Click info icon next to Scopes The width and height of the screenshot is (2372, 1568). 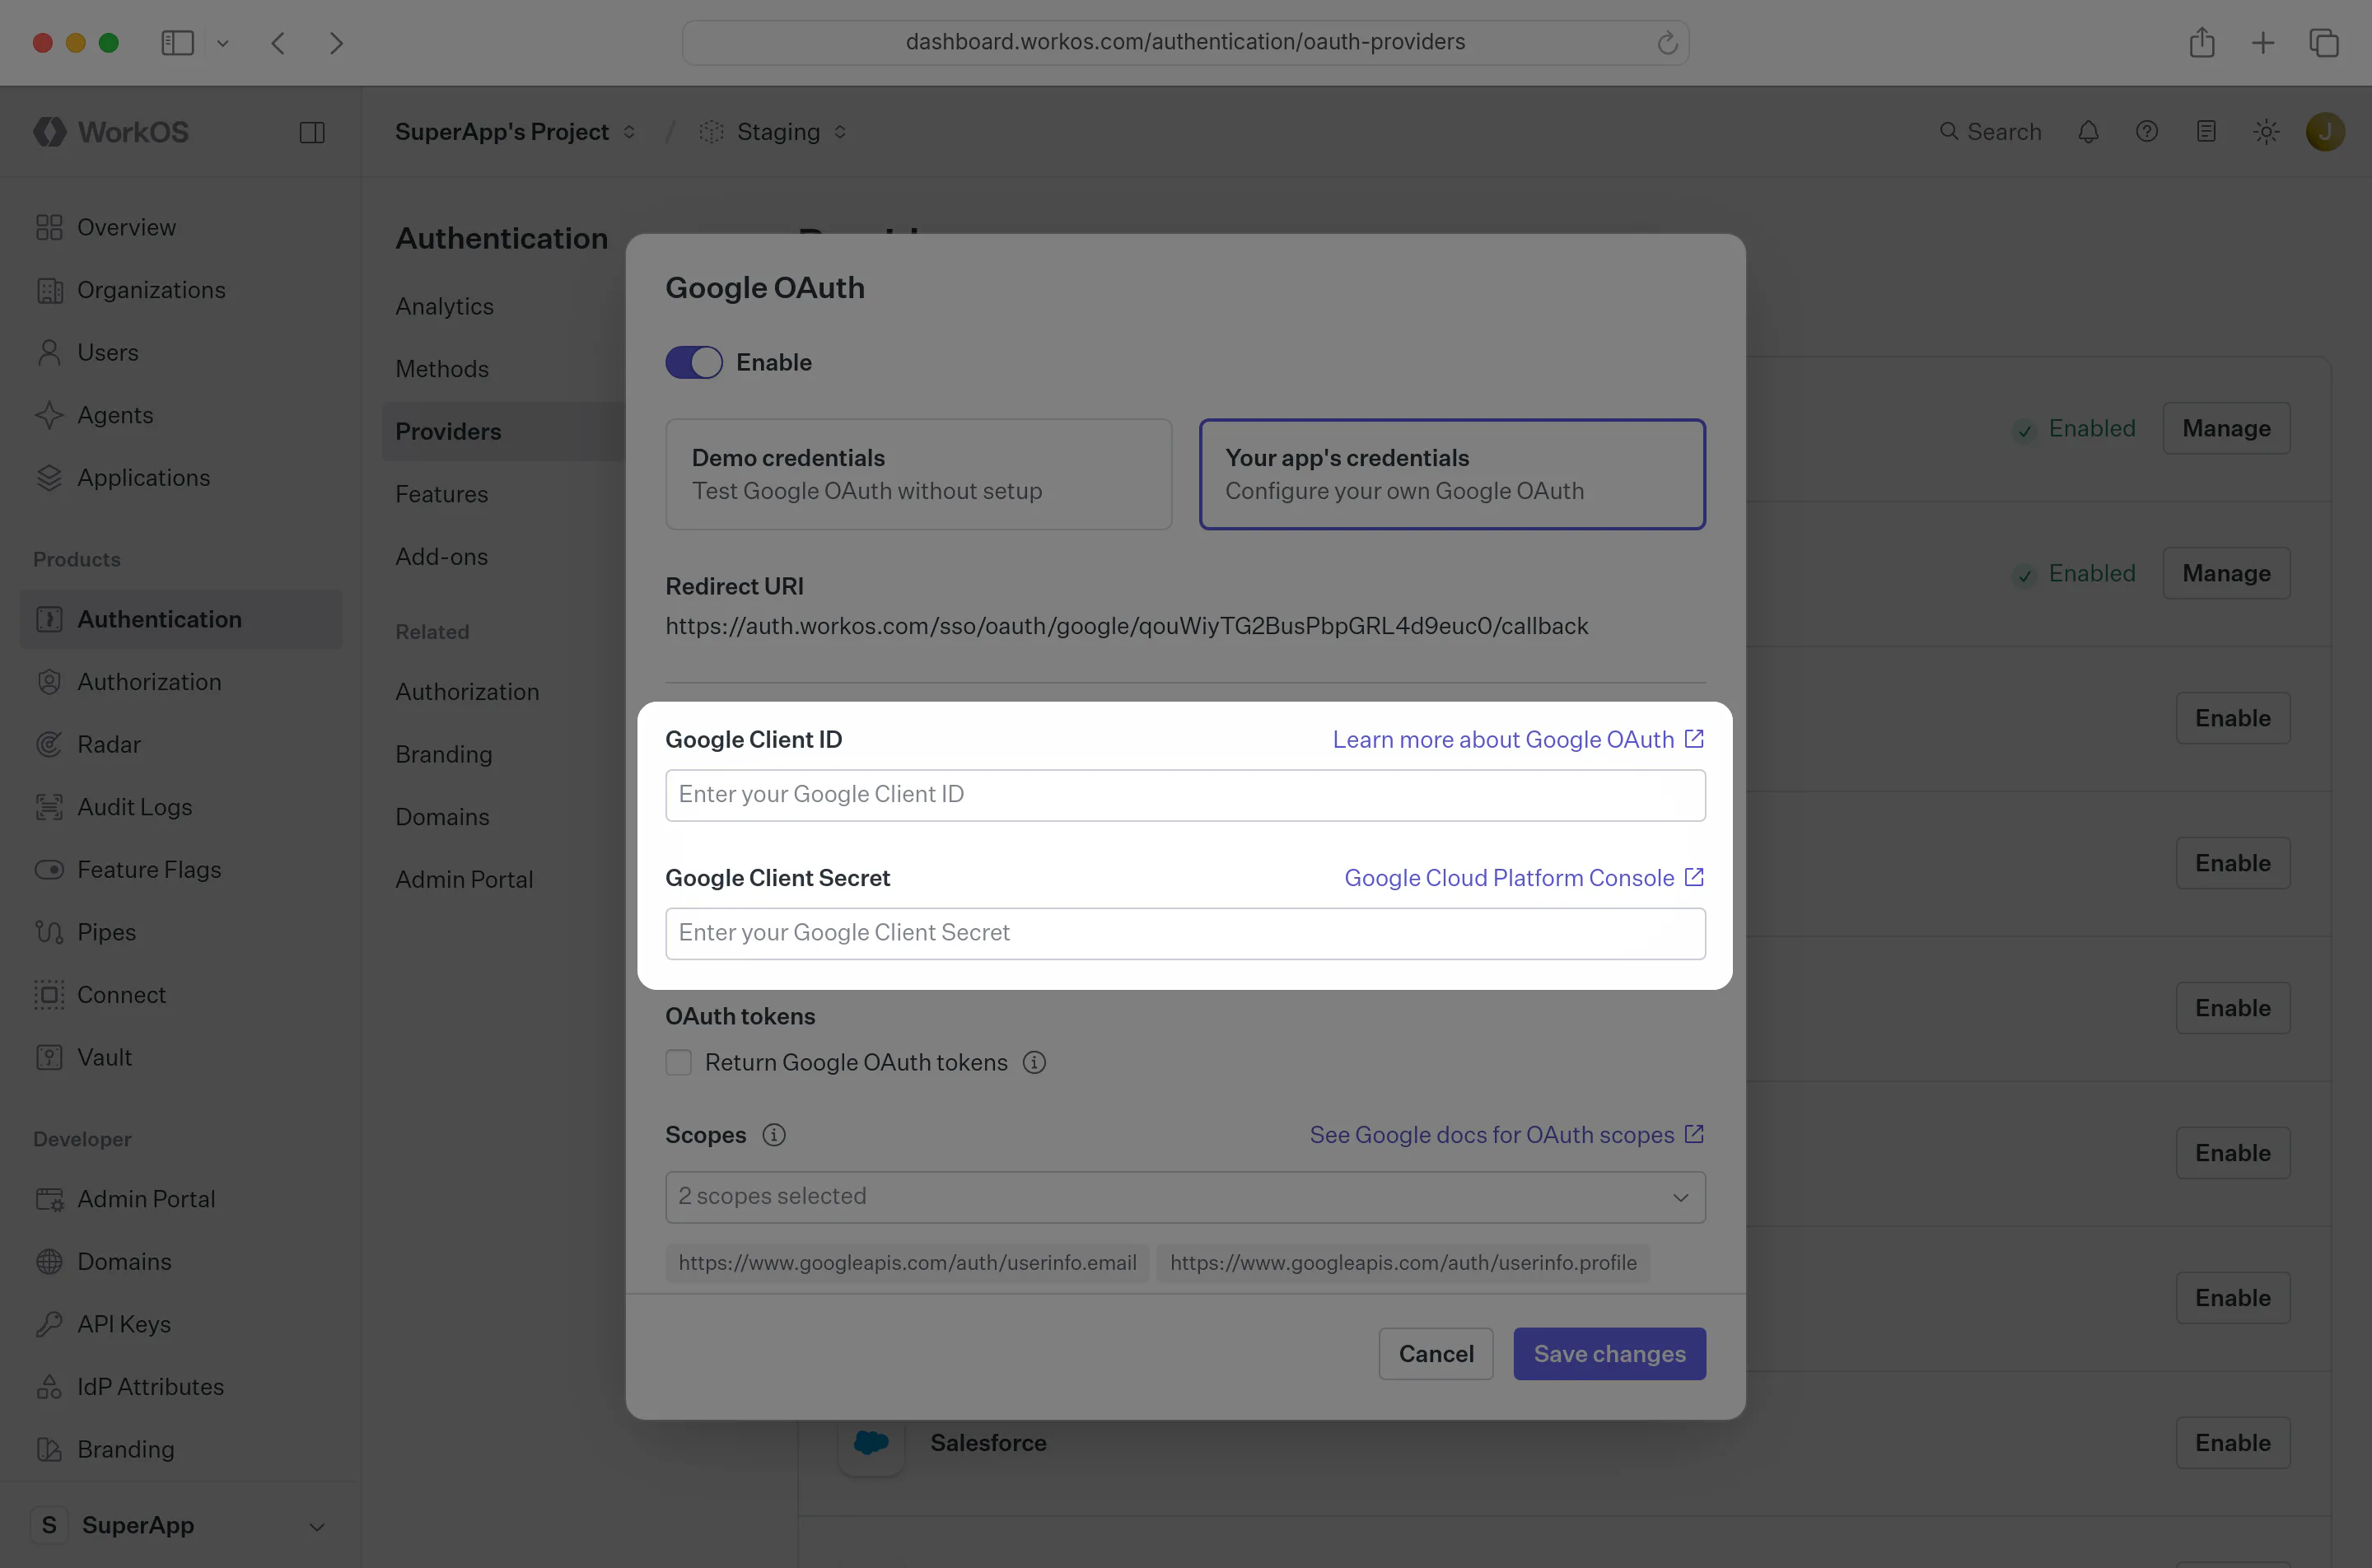tap(774, 1135)
